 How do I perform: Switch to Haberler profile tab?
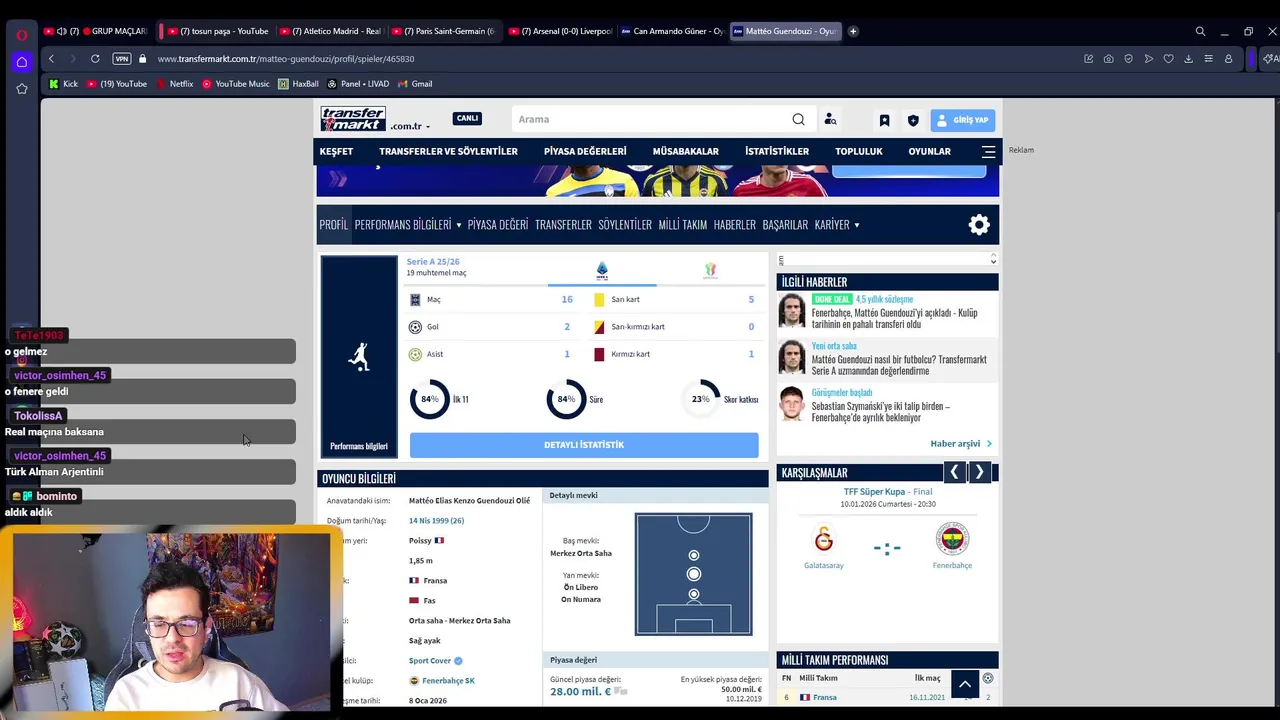pos(735,225)
